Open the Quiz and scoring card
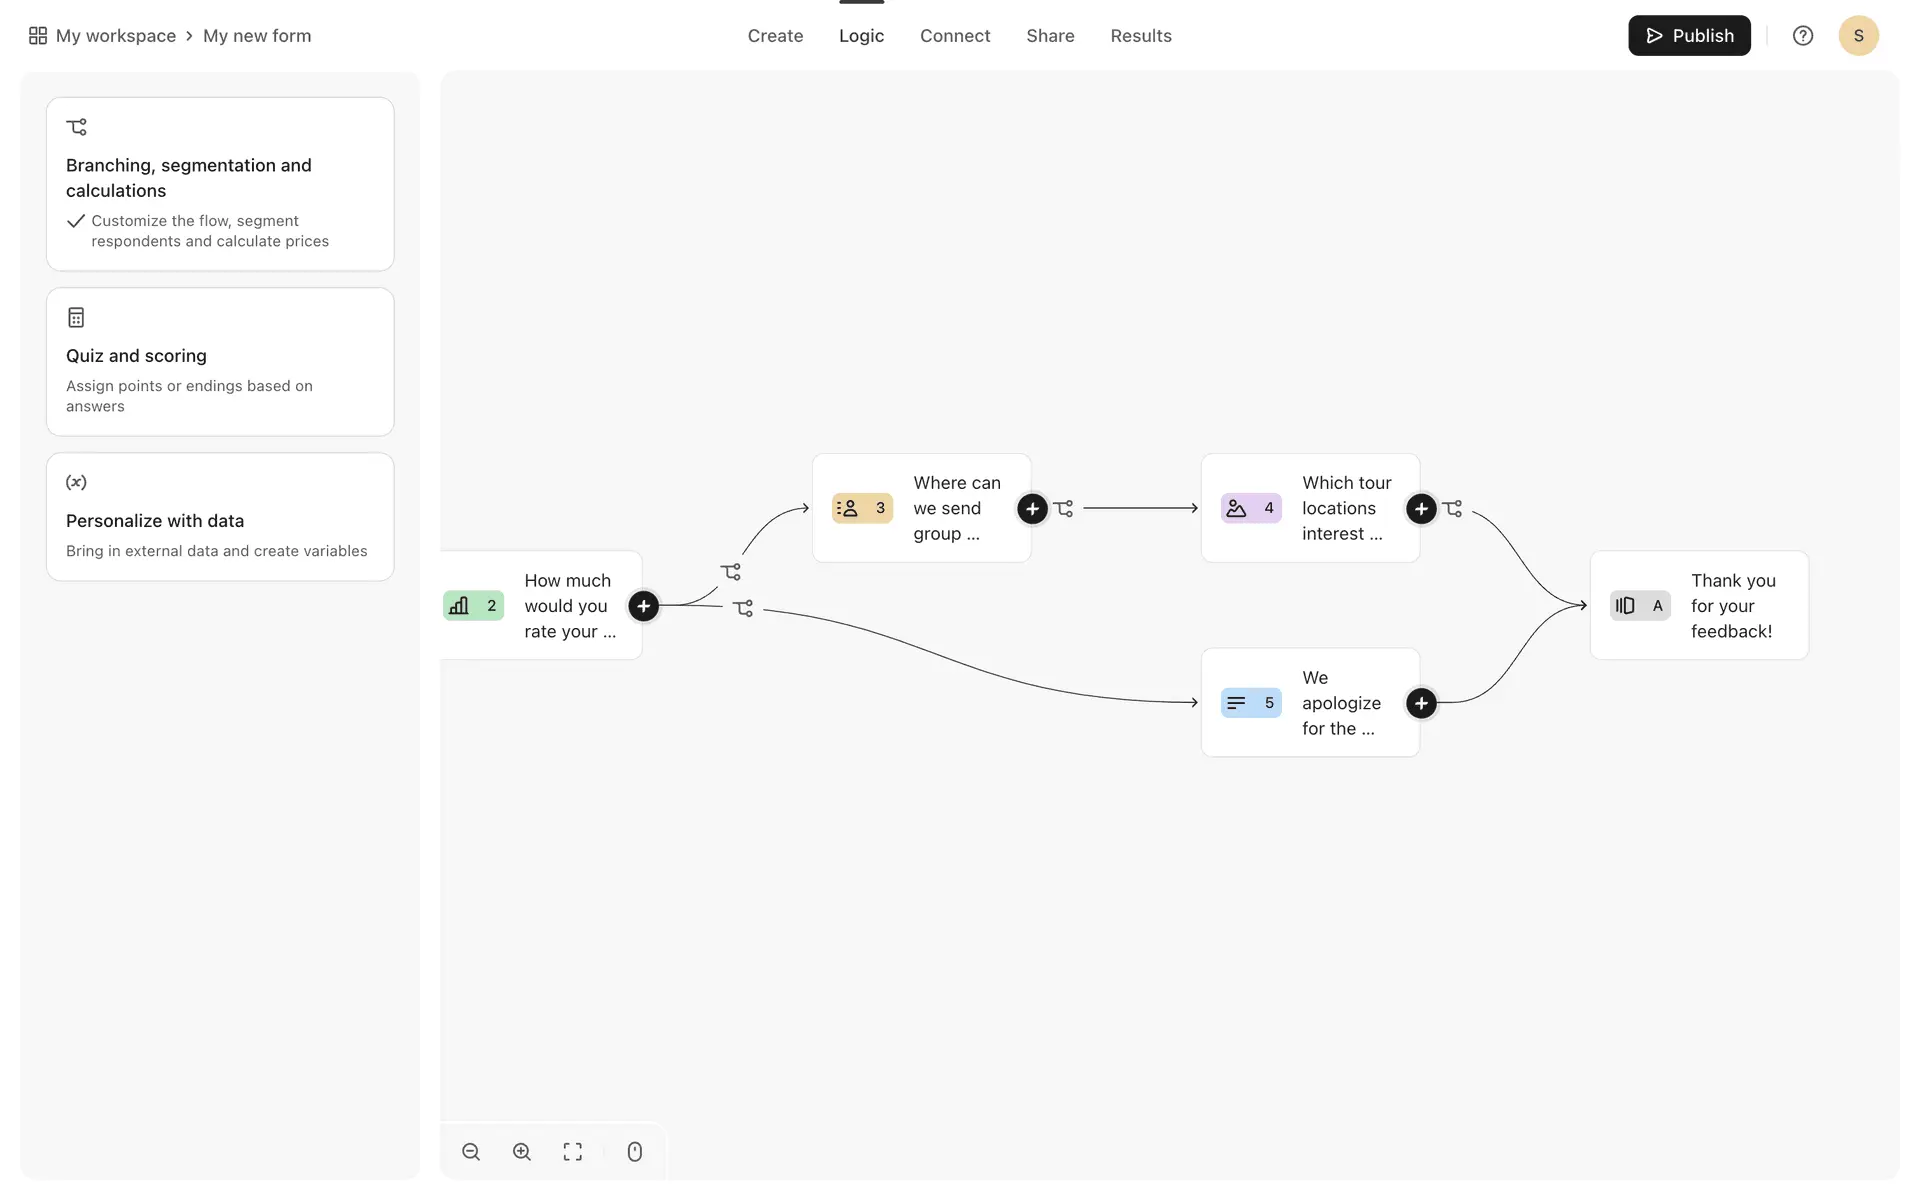 220,362
